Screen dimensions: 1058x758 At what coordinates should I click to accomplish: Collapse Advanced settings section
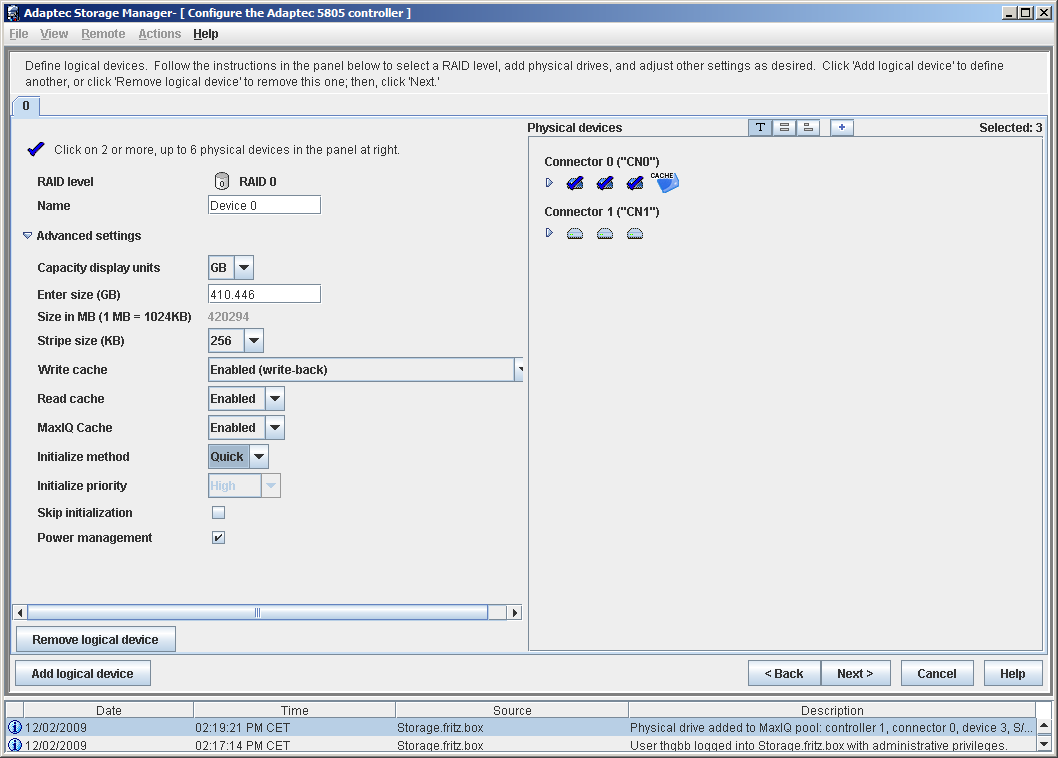click(28, 236)
